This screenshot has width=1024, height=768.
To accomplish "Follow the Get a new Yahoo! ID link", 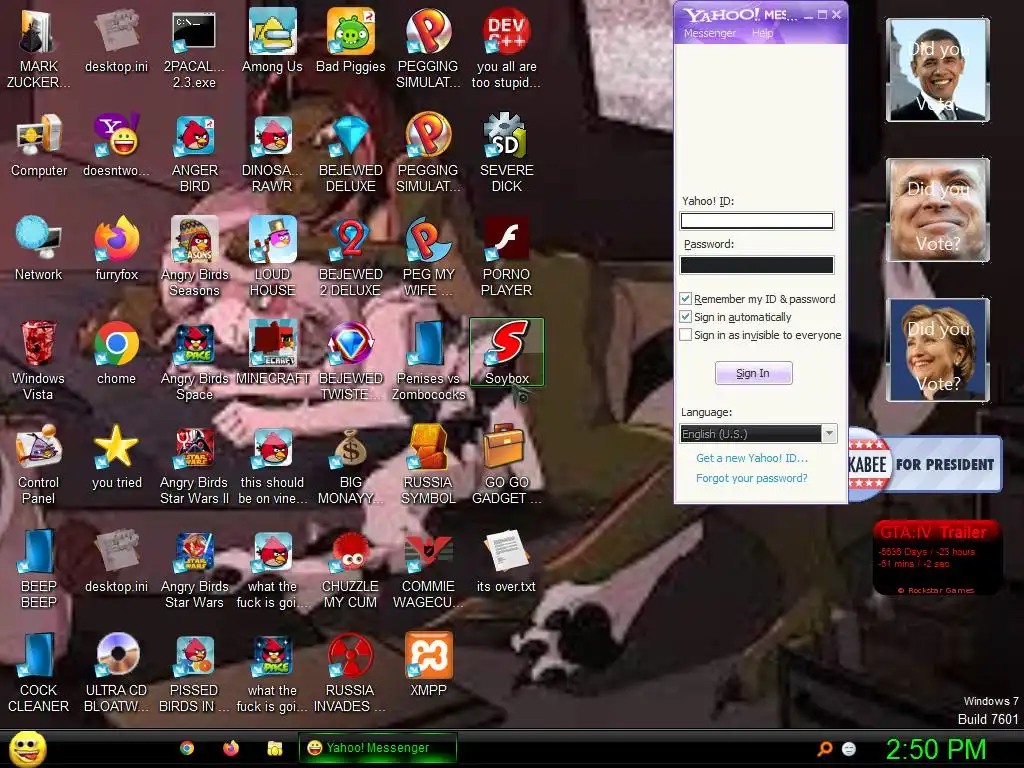I will click(752, 458).
